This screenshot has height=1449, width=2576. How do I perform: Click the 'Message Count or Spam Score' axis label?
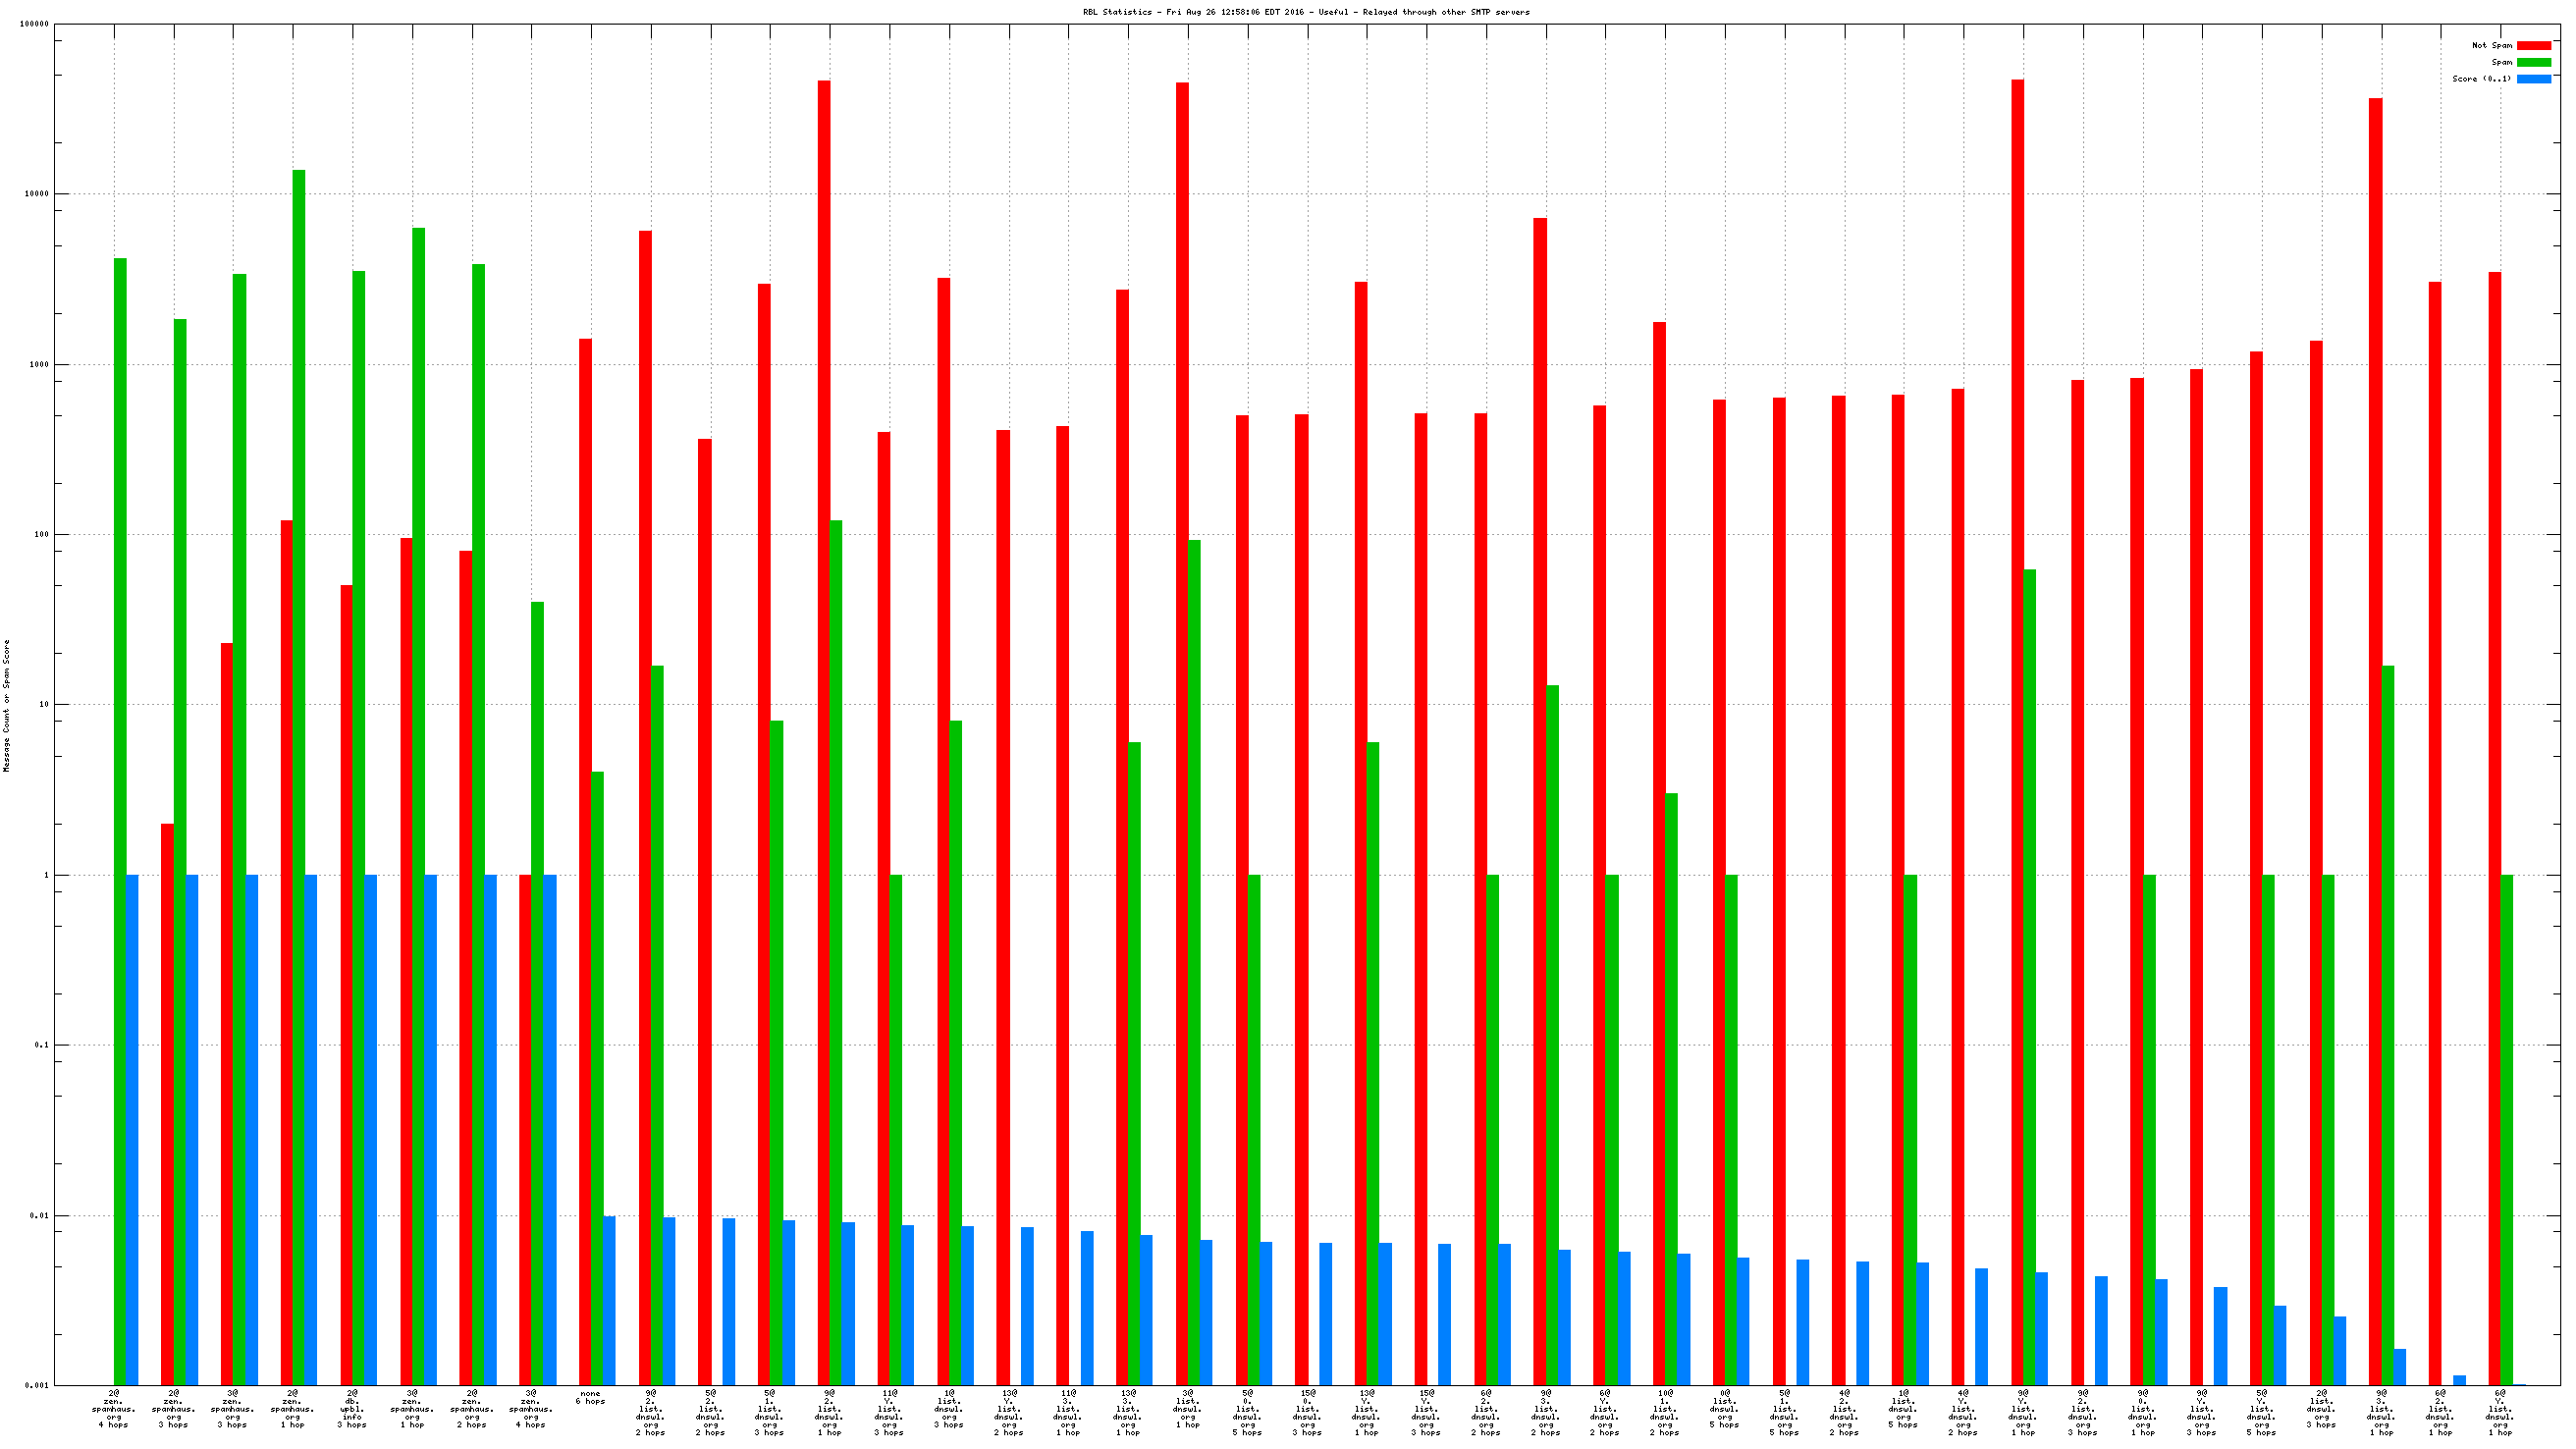click(7, 705)
